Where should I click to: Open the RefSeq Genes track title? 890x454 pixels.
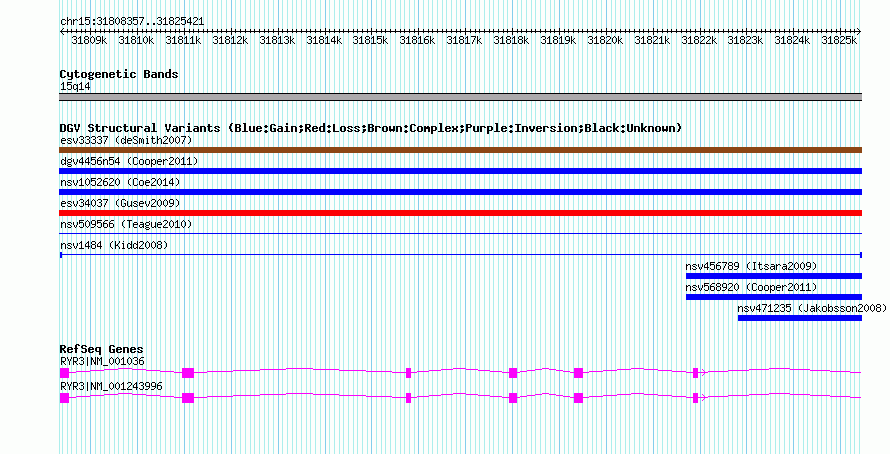point(102,349)
